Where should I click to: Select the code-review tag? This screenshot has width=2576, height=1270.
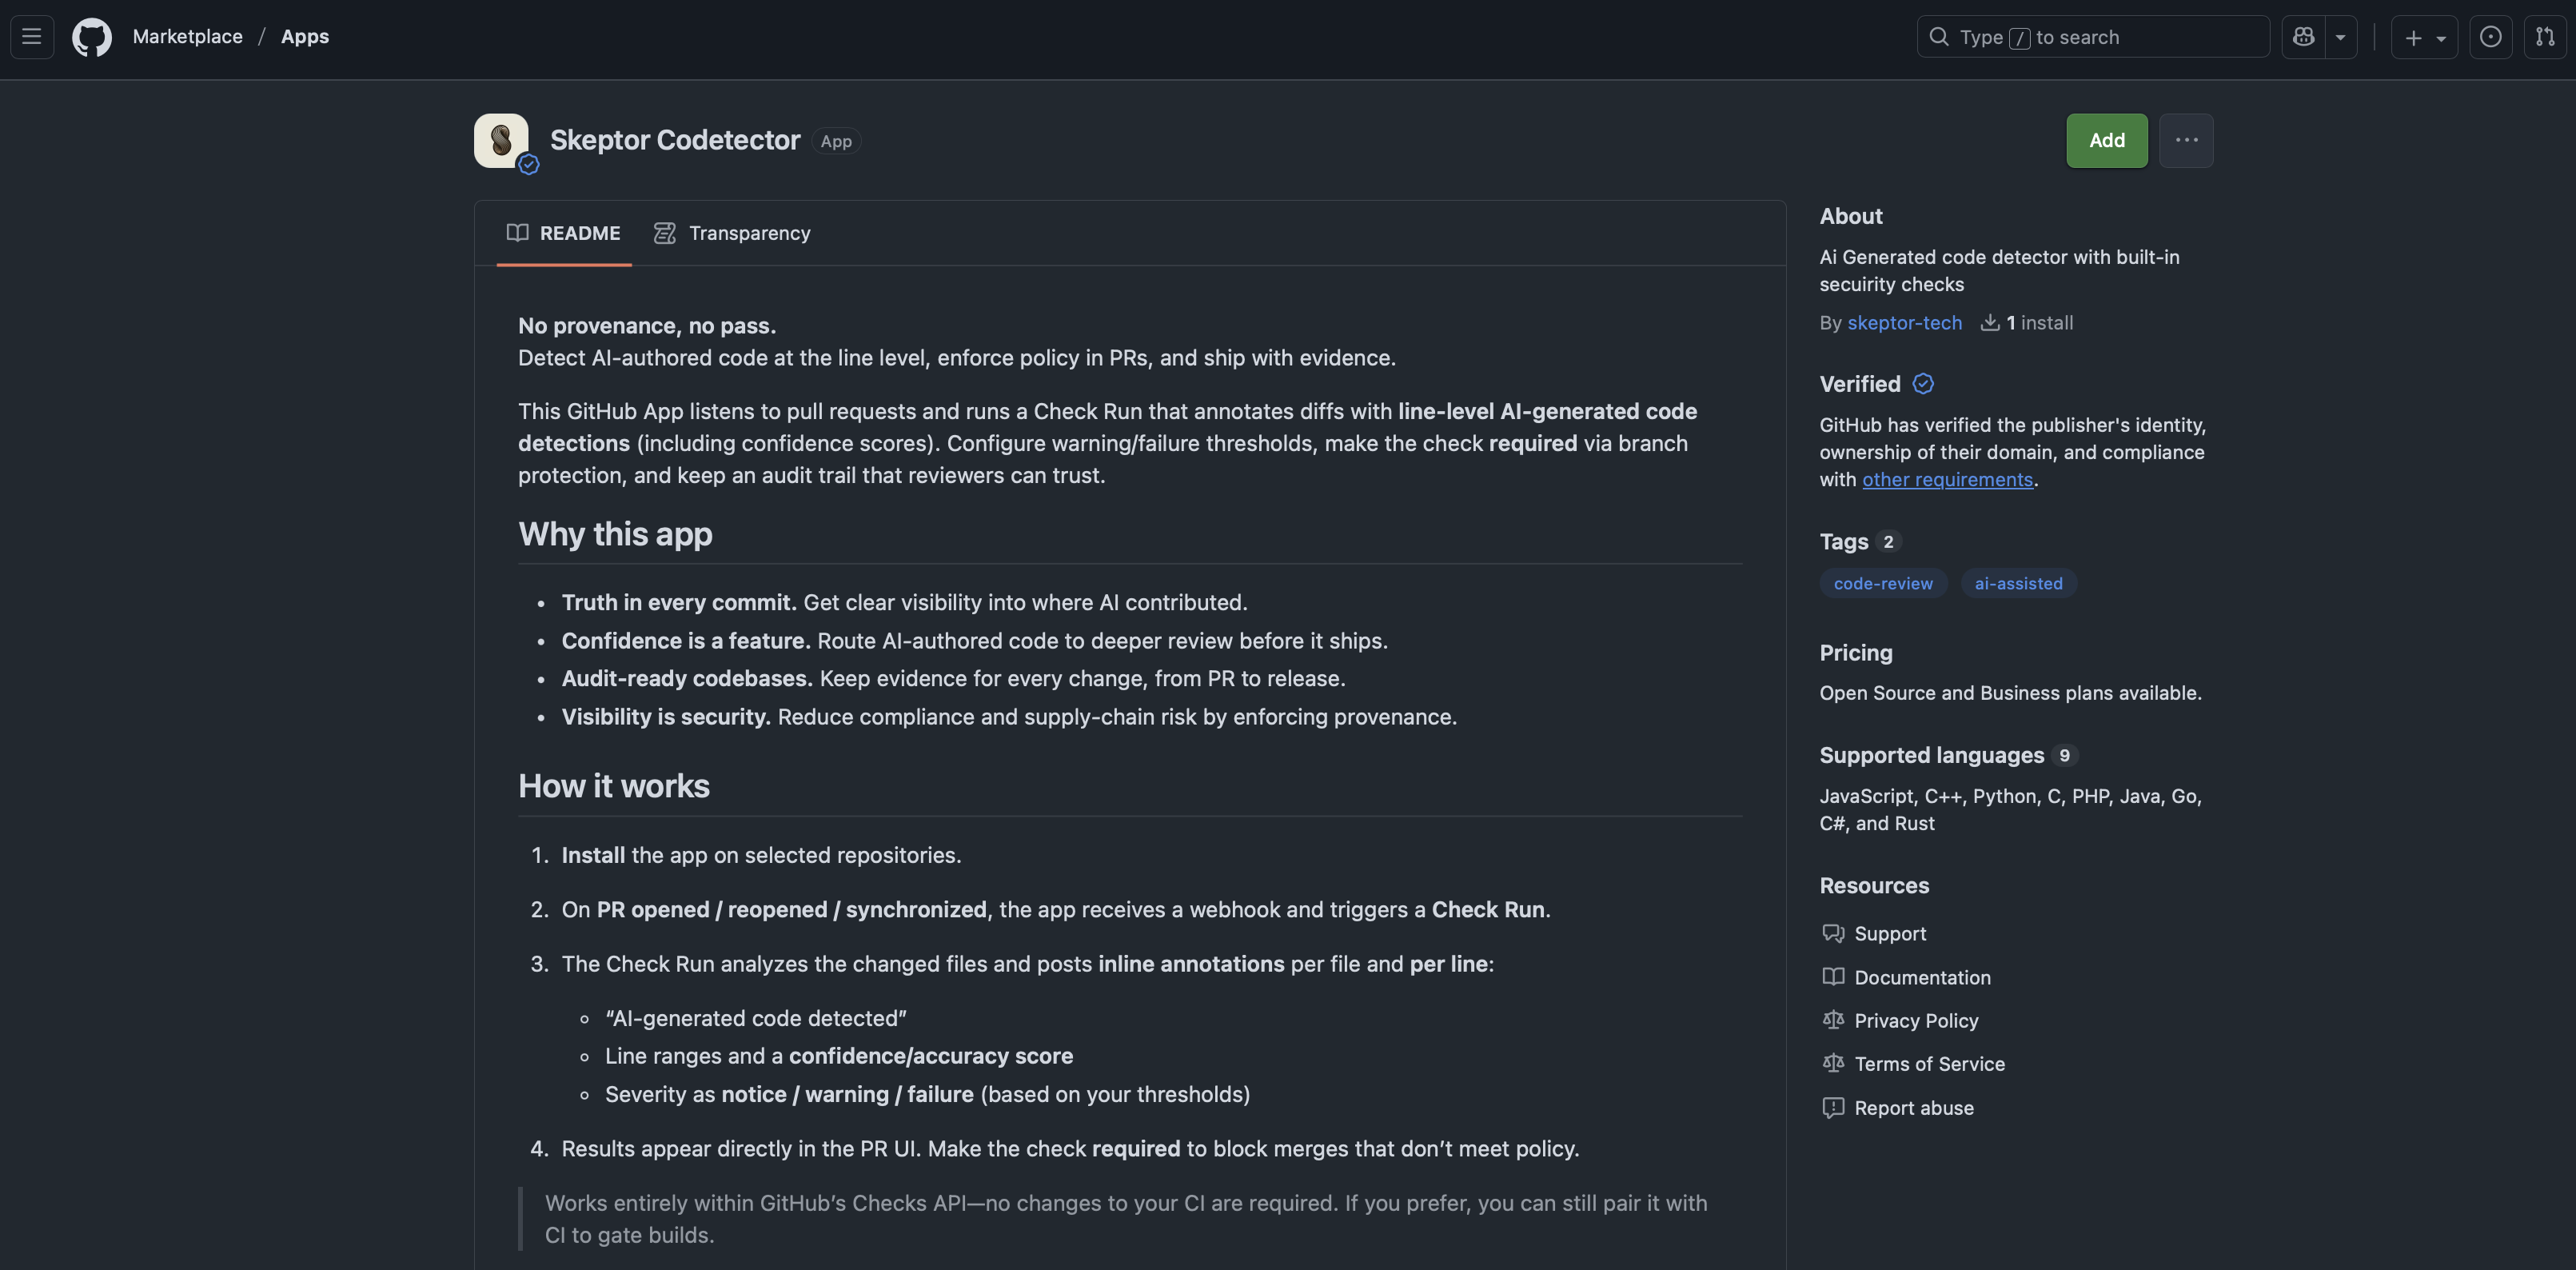click(1883, 584)
